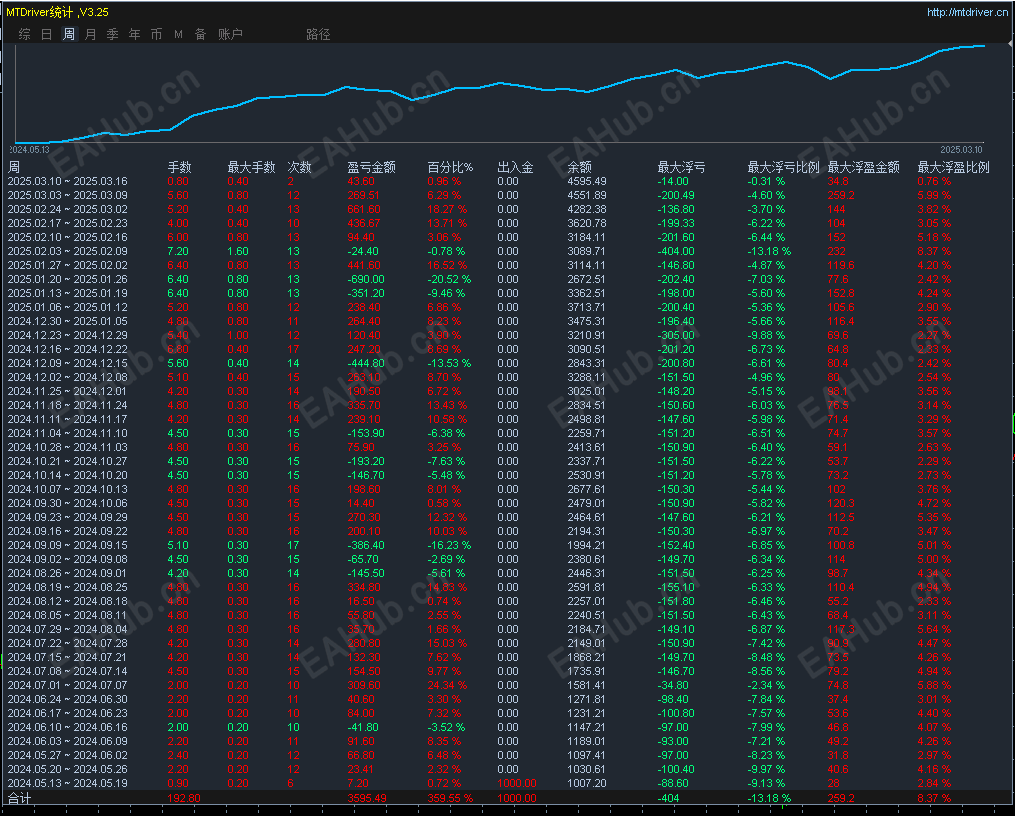The image size is (1015, 816).
Task: Open the 月 monthly statistics tab
Action: click(90, 34)
